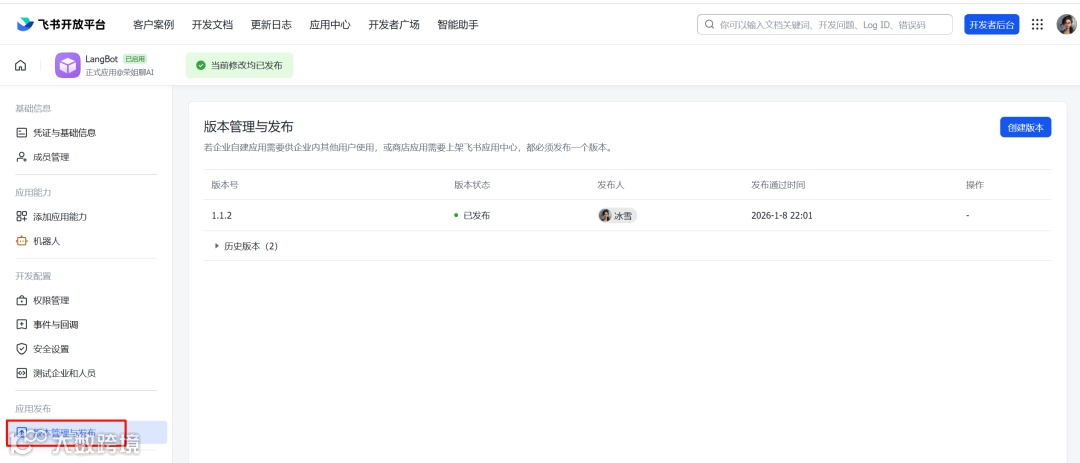
Task: Click into the documentation search field
Action: tap(824, 25)
